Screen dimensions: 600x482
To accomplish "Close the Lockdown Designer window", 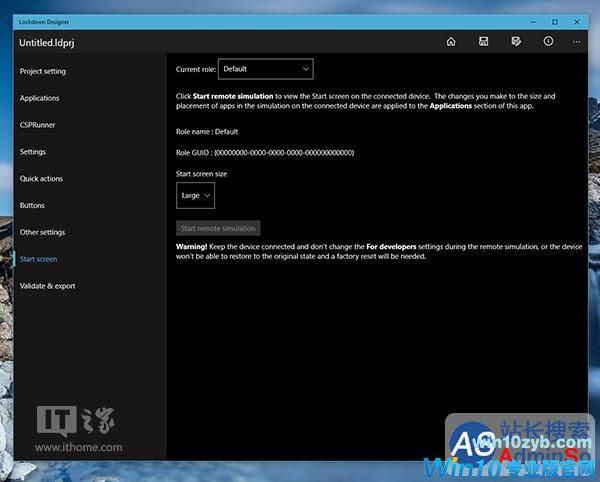I will click(581, 21).
